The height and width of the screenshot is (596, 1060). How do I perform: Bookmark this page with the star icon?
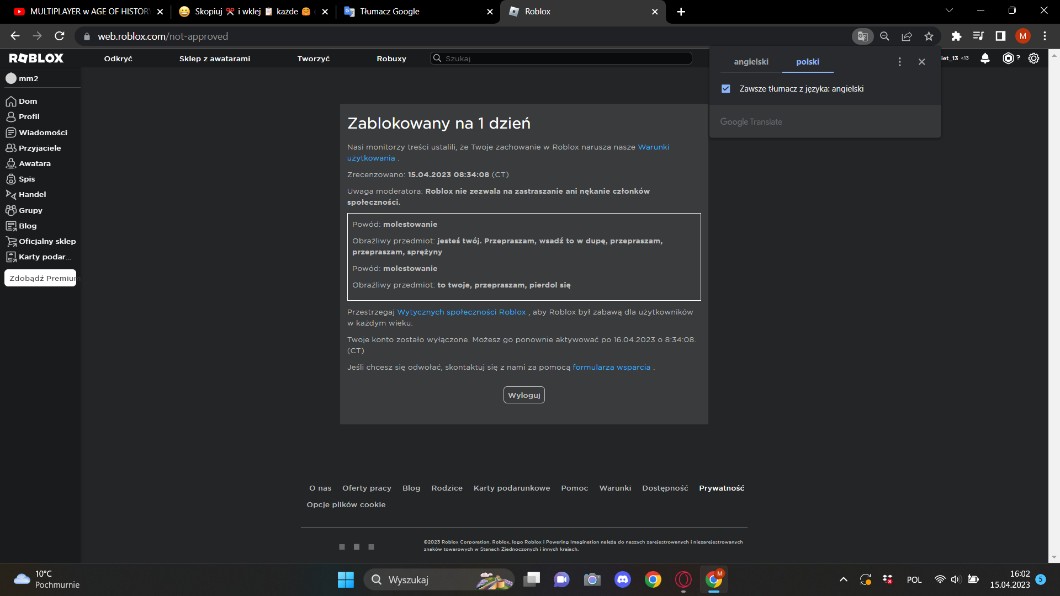[929, 36]
